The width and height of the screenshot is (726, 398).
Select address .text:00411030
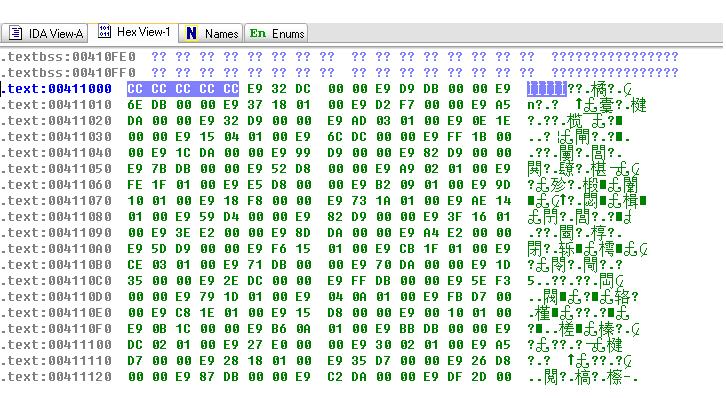(x=56, y=137)
